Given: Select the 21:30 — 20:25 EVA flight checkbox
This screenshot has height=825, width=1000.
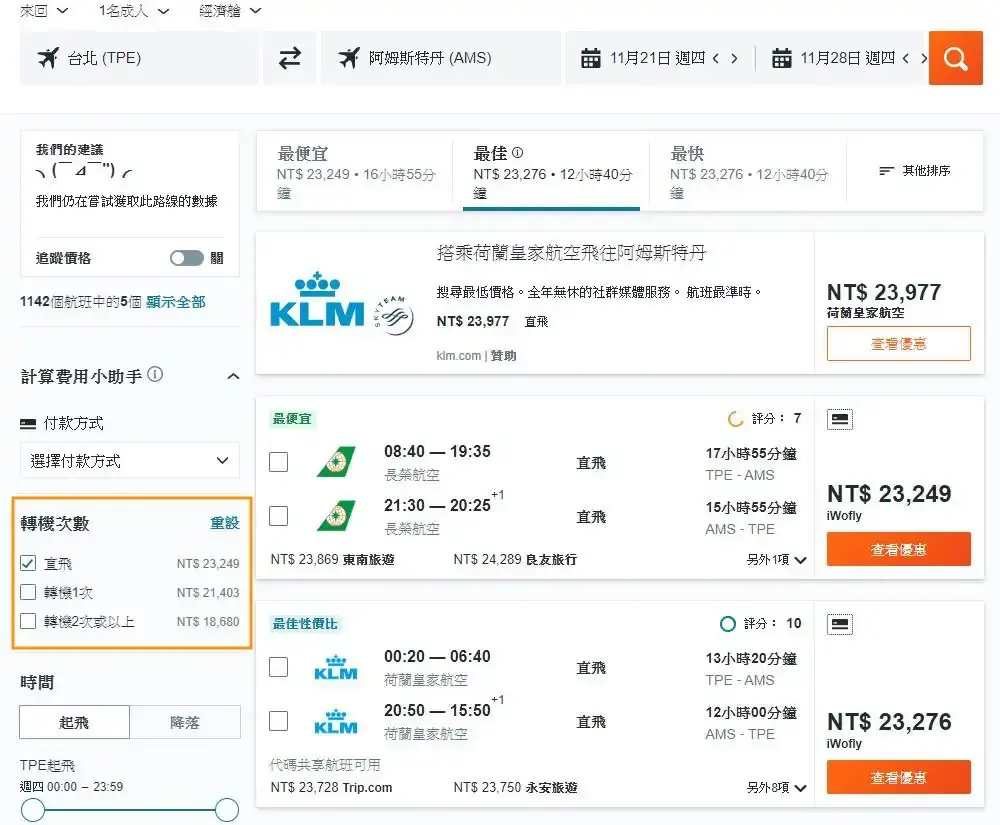Looking at the screenshot, I should tap(279, 516).
